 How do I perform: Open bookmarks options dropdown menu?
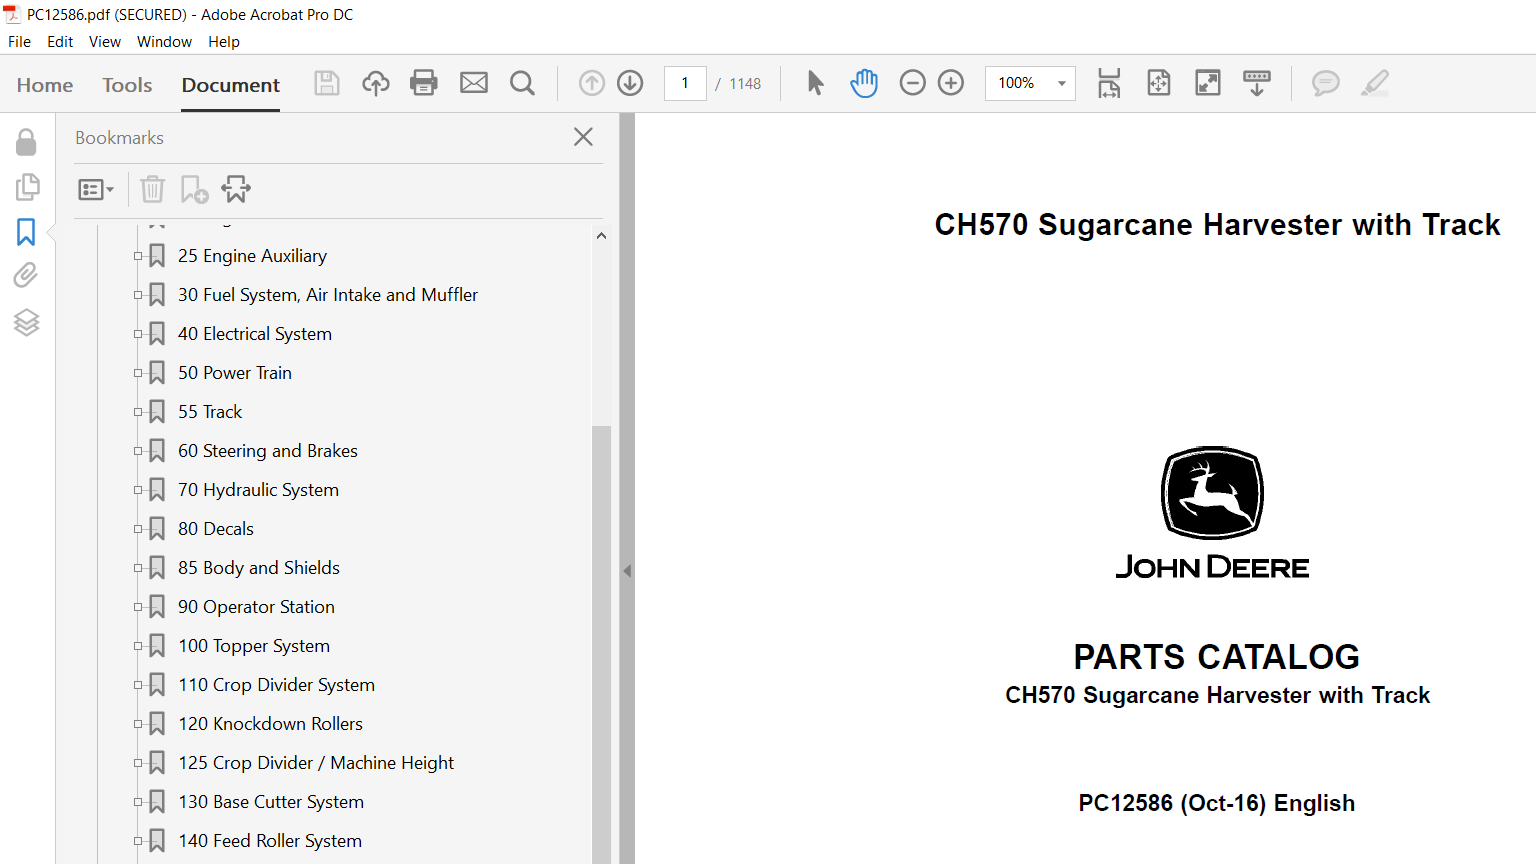tap(96, 189)
